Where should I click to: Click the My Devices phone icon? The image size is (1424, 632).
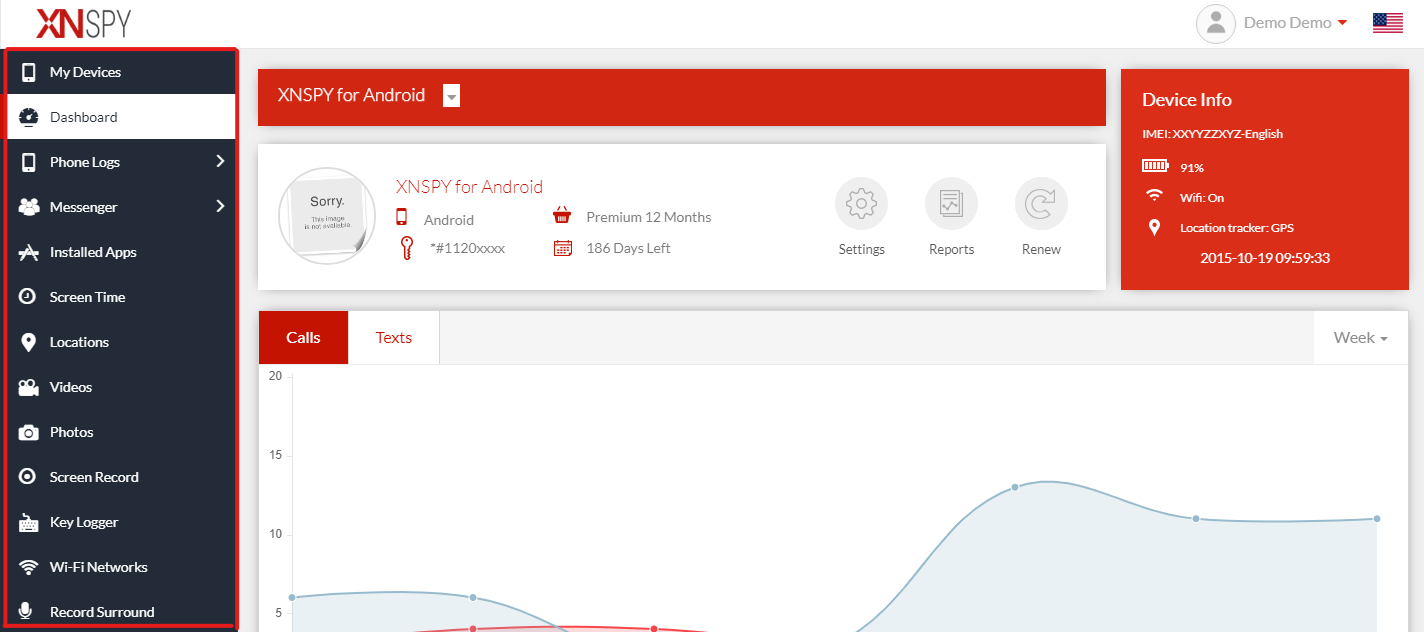[x=29, y=72]
